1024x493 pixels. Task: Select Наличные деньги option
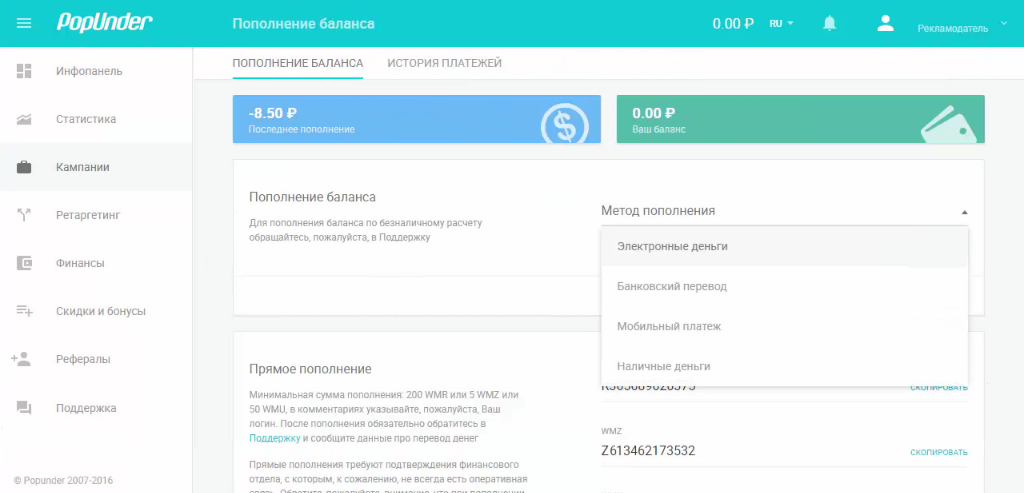(784, 366)
